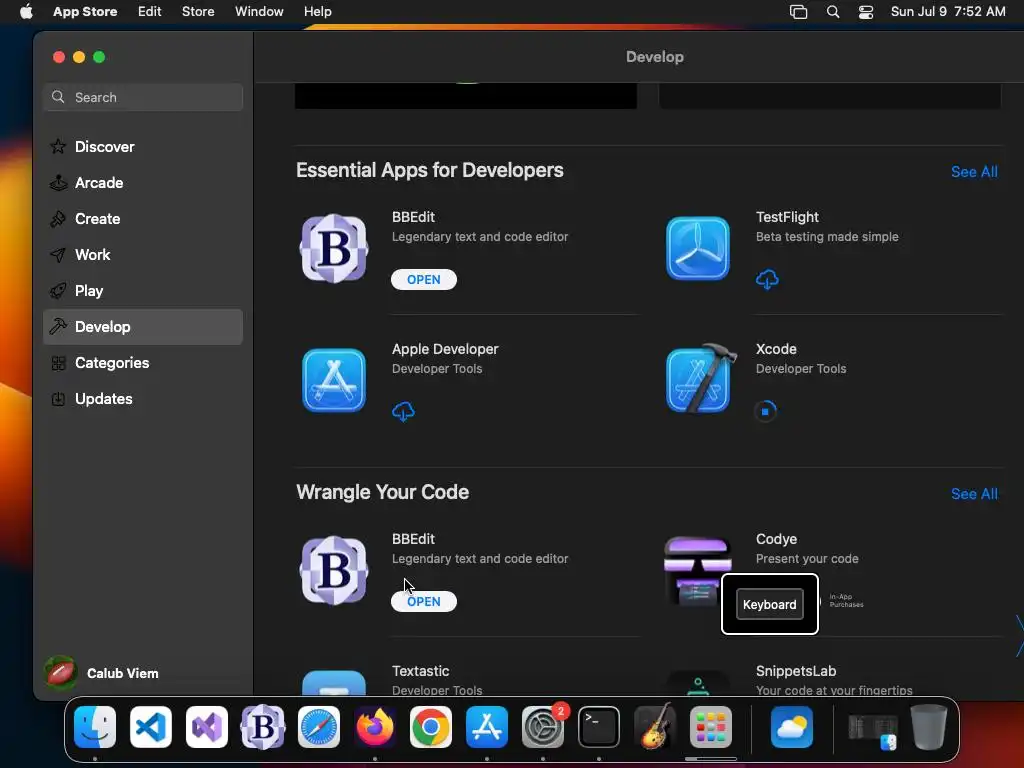1024x768 pixels.
Task: Open System Settings from the Dock
Action: [543, 727]
